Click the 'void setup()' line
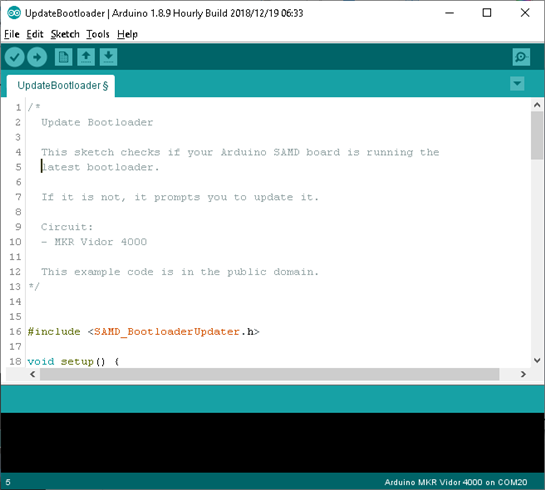This screenshot has width=545, height=490. click(x=73, y=362)
